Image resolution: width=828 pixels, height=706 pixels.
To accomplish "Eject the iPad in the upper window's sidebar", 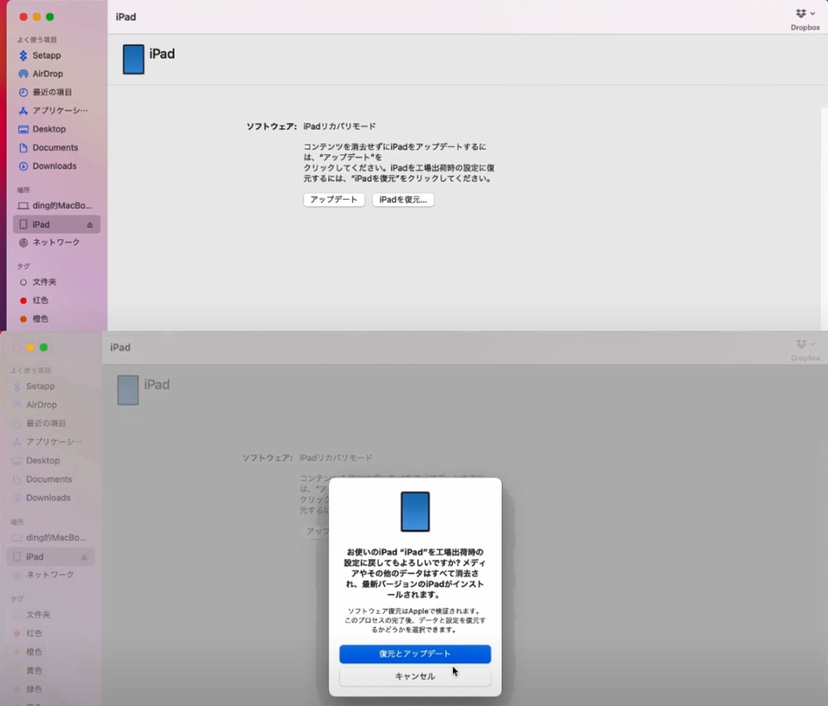I will [x=90, y=225].
